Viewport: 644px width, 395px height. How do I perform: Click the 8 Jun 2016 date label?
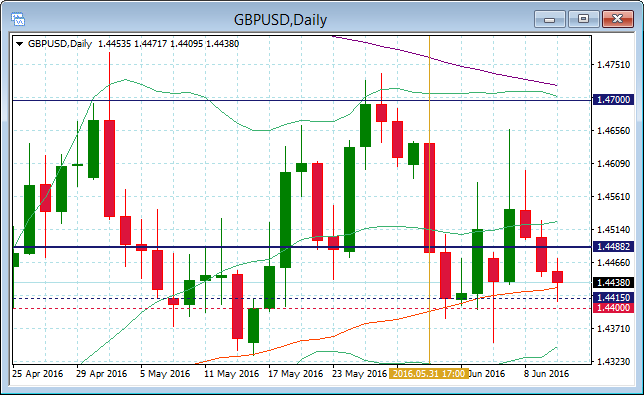pyautogui.click(x=546, y=374)
